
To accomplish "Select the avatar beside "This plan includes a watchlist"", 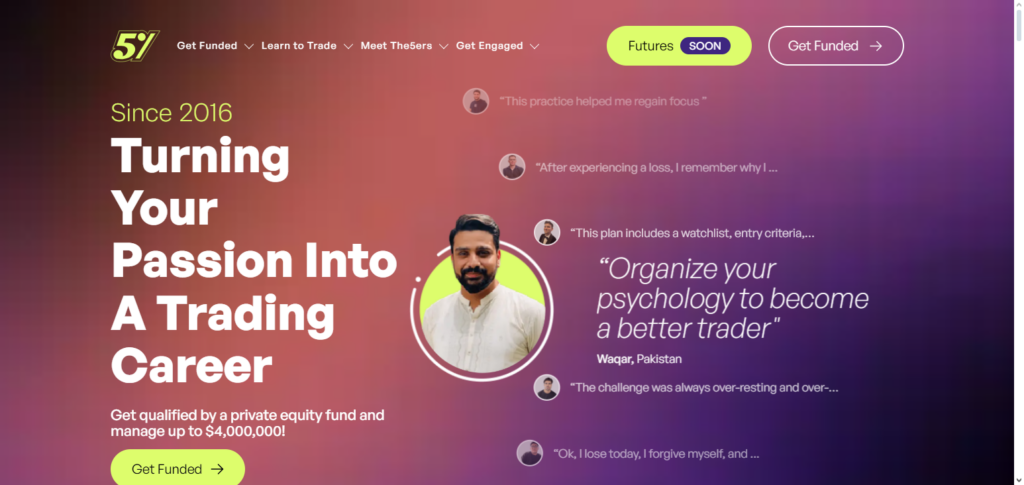I will [547, 232].
